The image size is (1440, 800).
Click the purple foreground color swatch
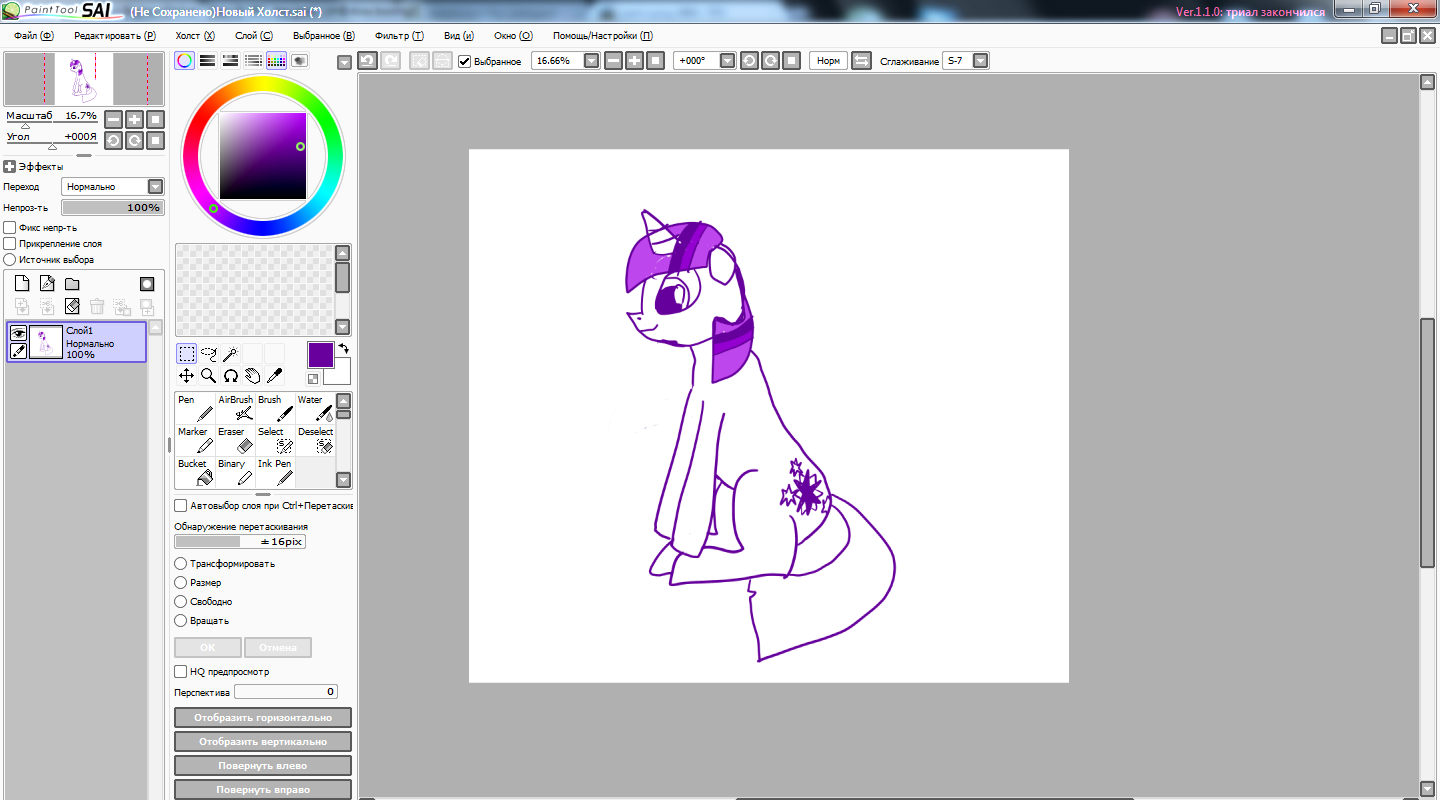(321, 354)
